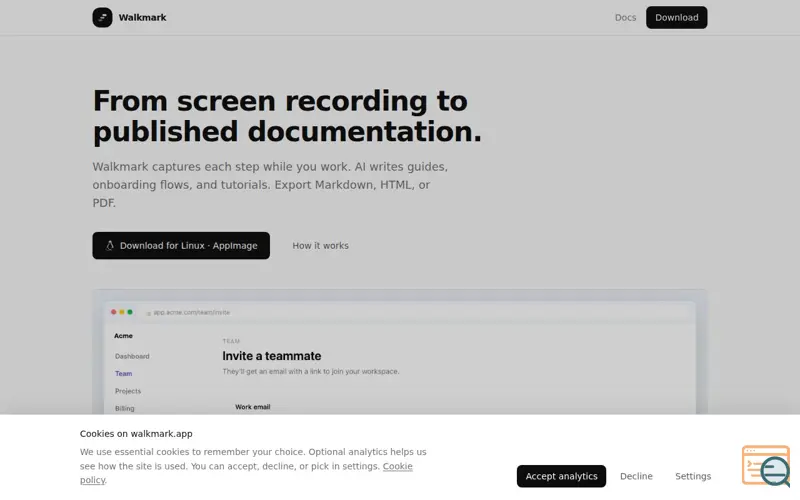Open cookie Settings
The width and height of the screenshot is (800, 500).
693,476
